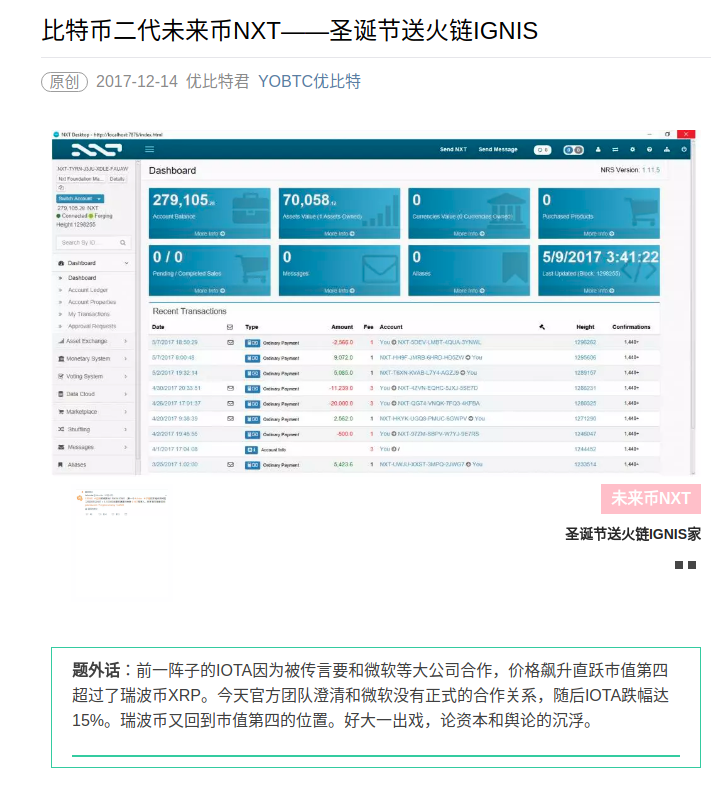Open Account Properties in the sidebar

click(x=92, y=302)
